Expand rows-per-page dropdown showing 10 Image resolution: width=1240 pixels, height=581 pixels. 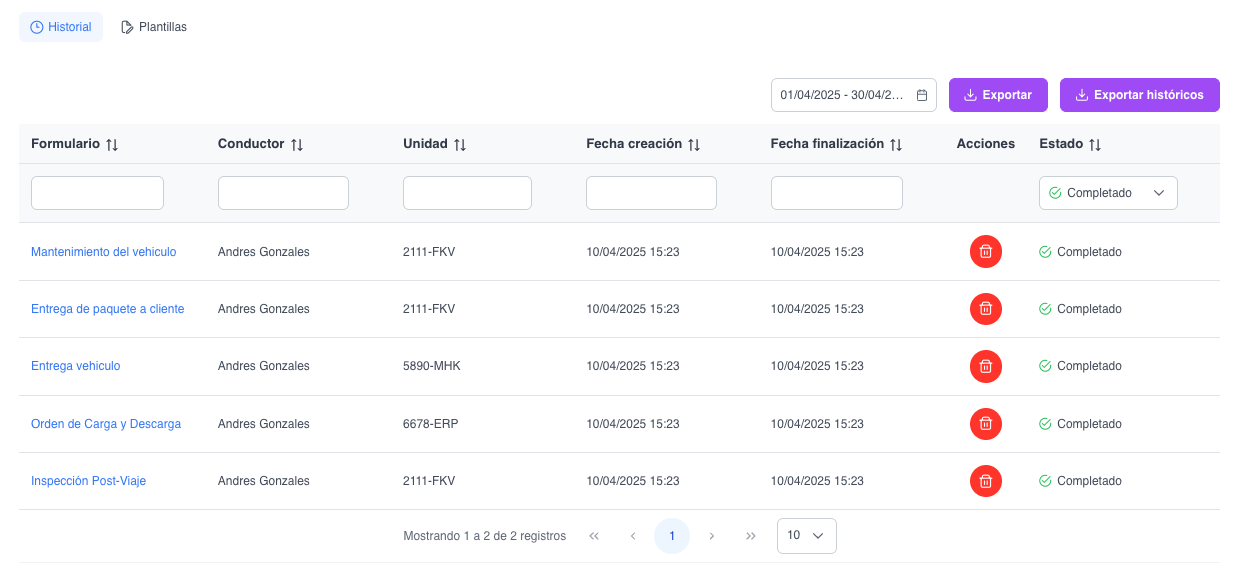click(x=806, y=536)
